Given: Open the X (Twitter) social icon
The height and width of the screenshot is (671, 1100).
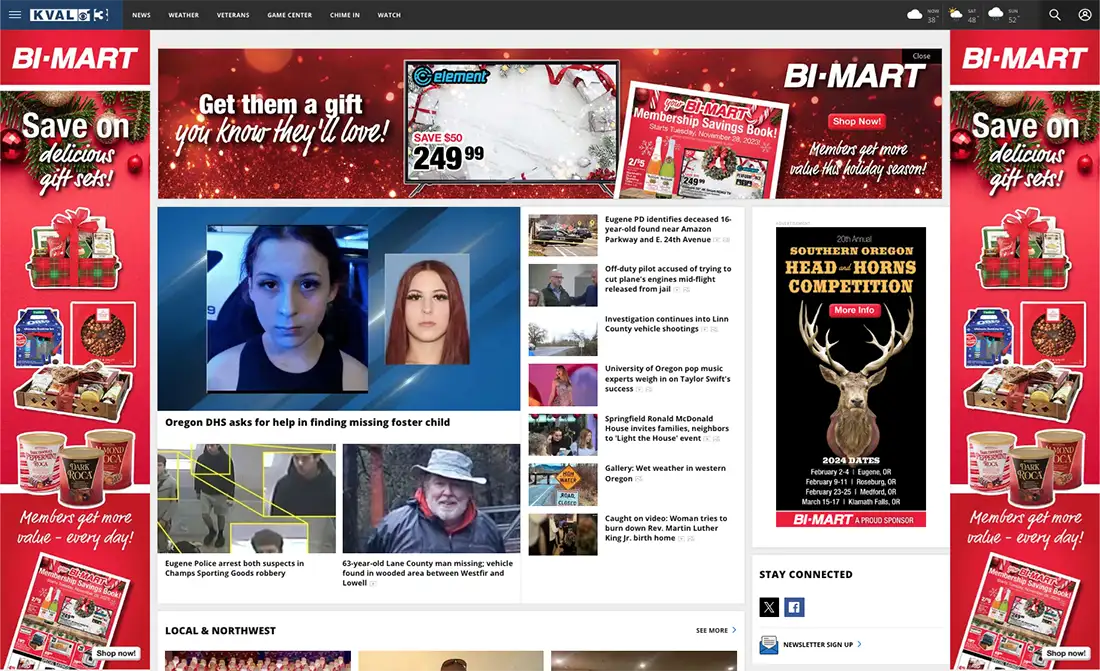Looking at the screenshot, I should [x=769, y=607].
